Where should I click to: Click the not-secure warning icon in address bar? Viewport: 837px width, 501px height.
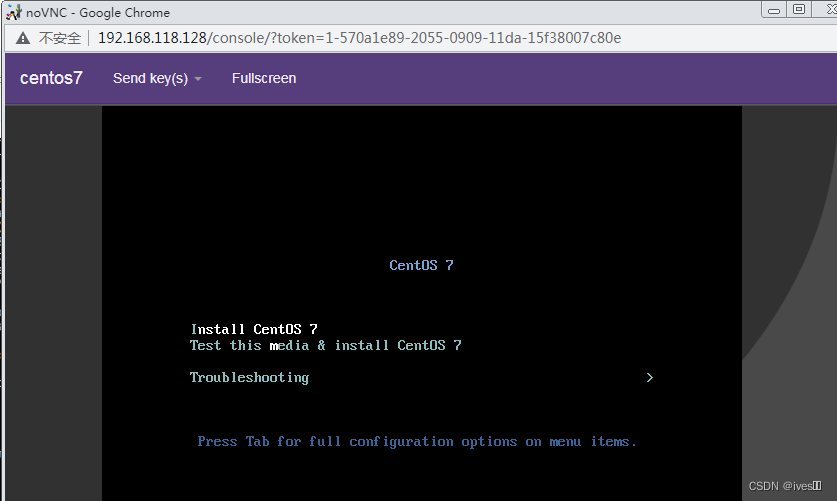point(22,38)
